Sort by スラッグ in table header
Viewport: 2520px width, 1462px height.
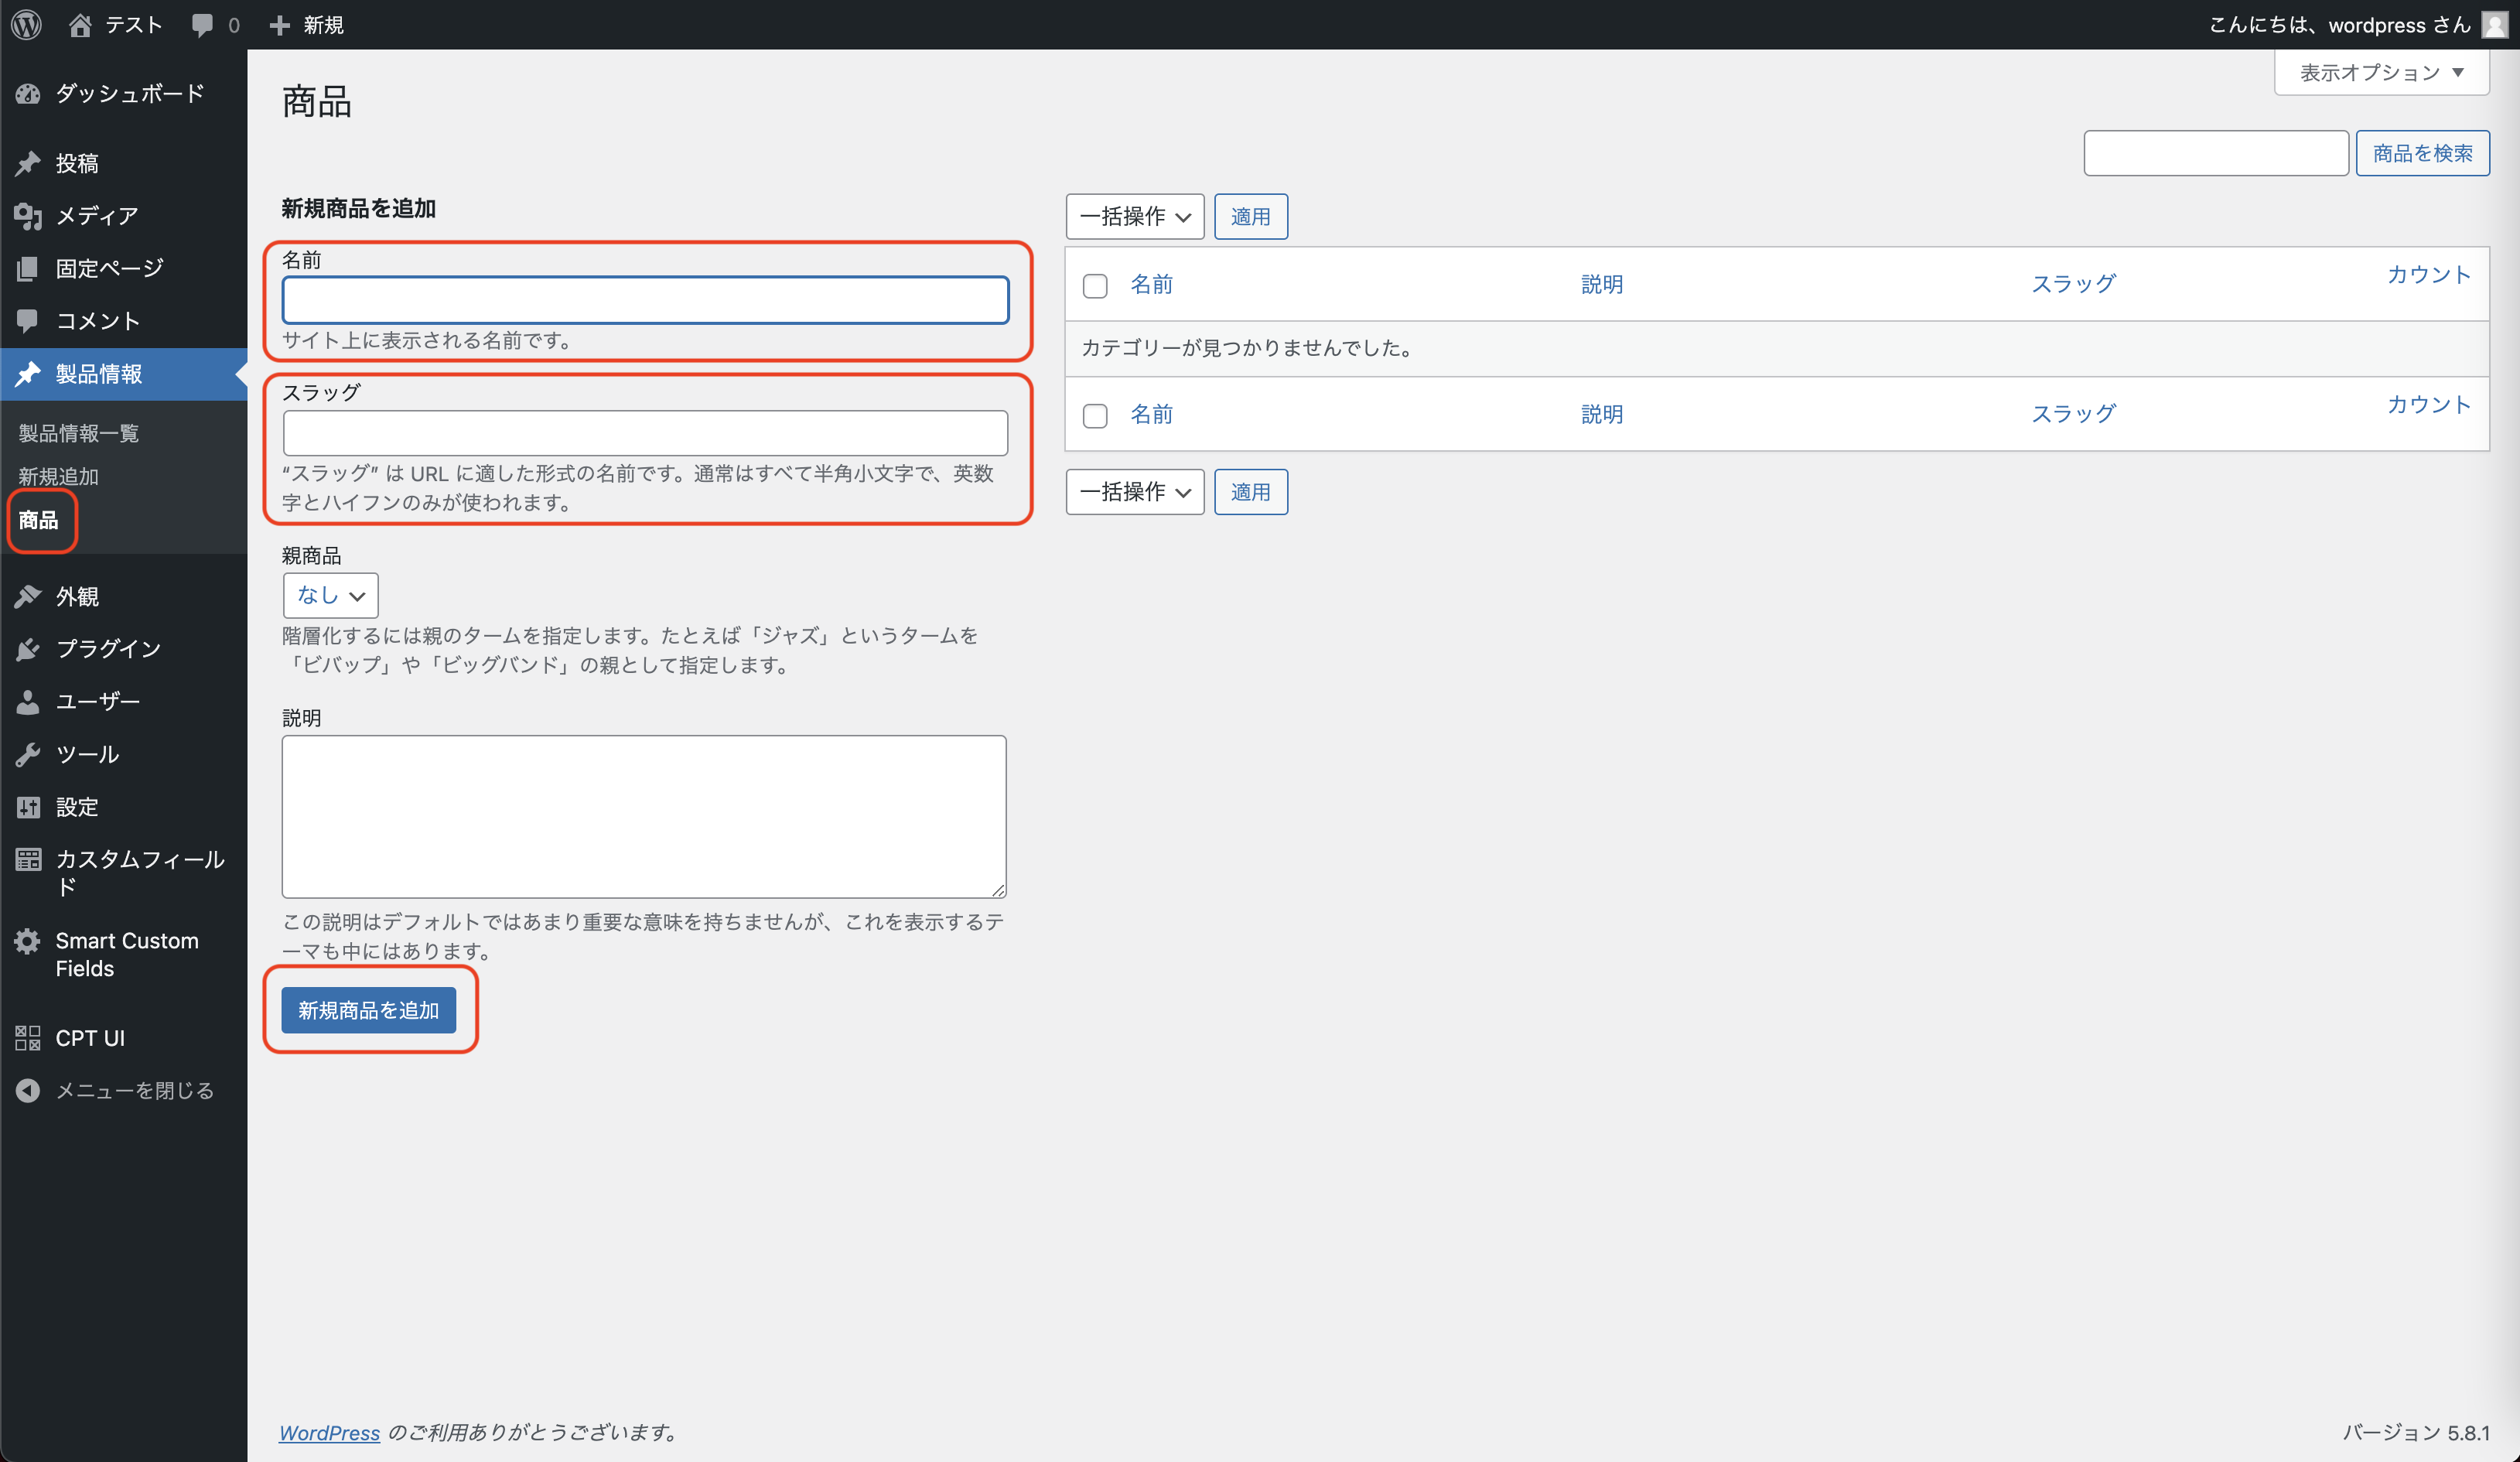tap(2073, 284)
